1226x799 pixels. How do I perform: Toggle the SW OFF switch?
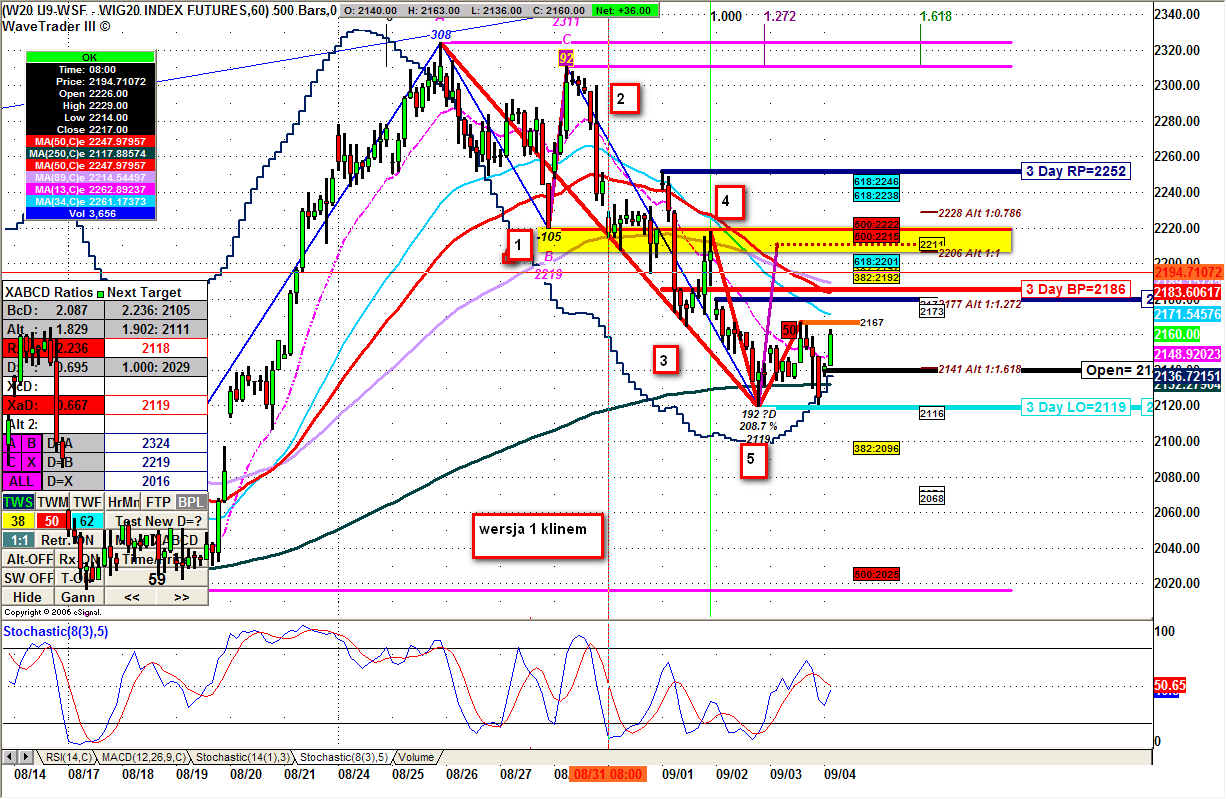click(28, 577)
